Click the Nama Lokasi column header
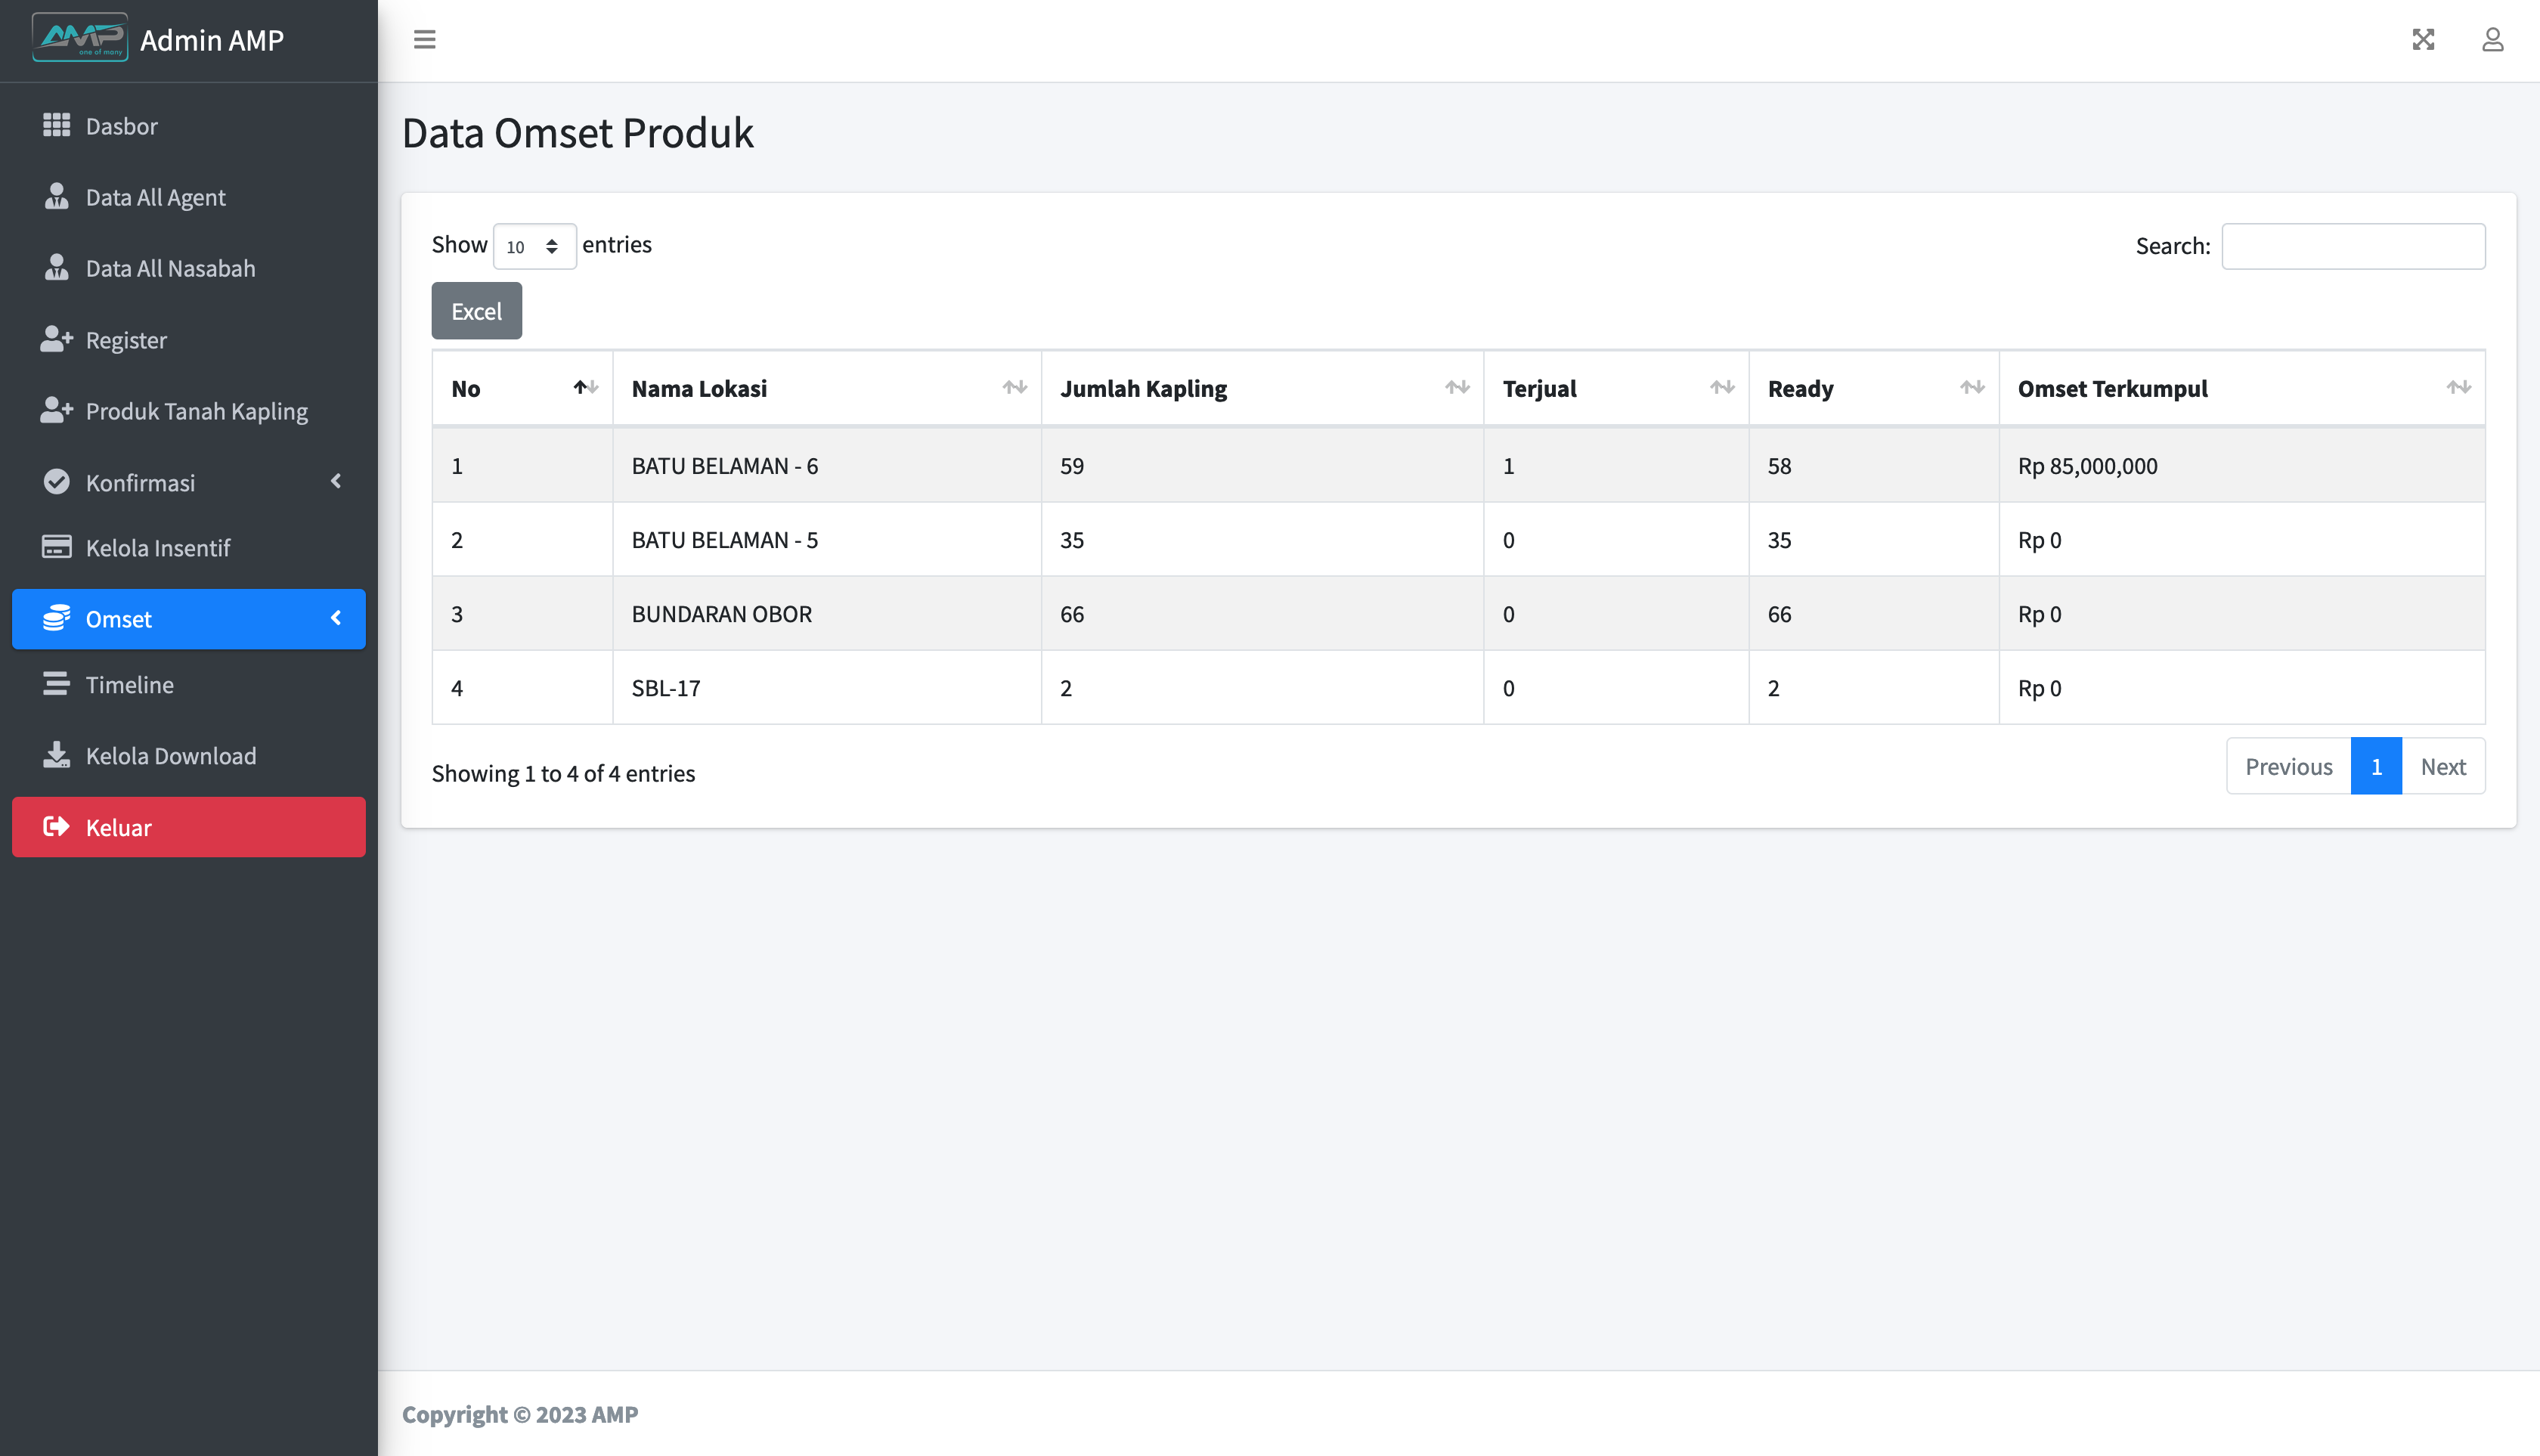The height and width of the screenshot is (1456, 2540). (827, 388)
